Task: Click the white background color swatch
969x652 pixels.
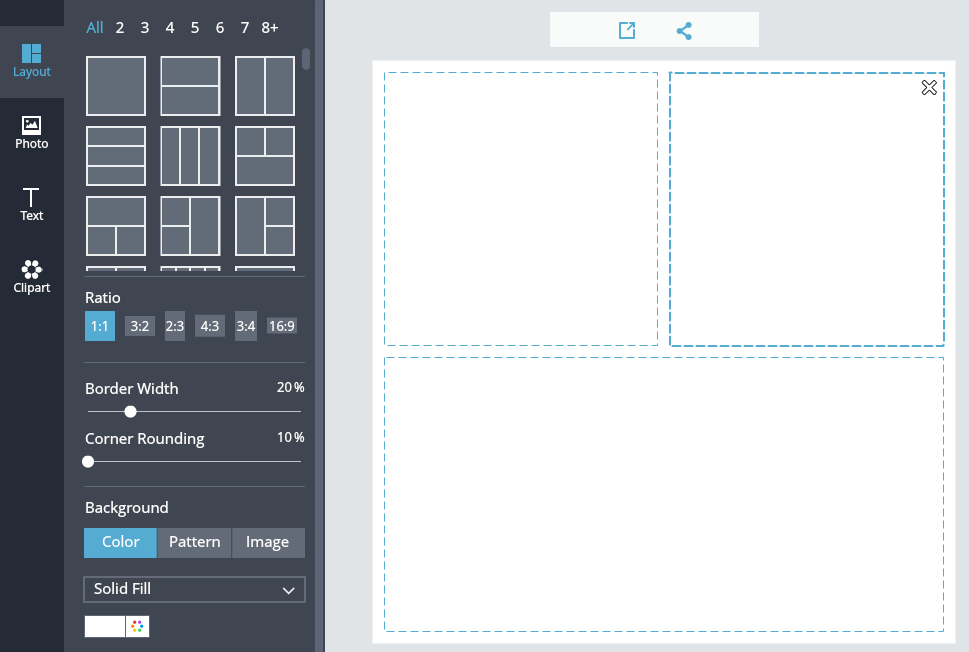Action: [x=105, y=626]
